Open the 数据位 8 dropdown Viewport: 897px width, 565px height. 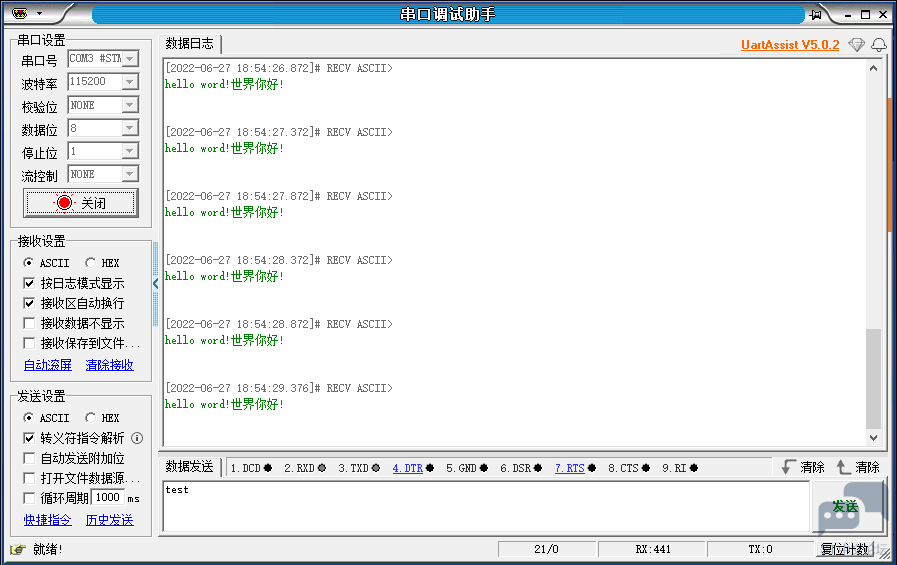coord(130,128)
